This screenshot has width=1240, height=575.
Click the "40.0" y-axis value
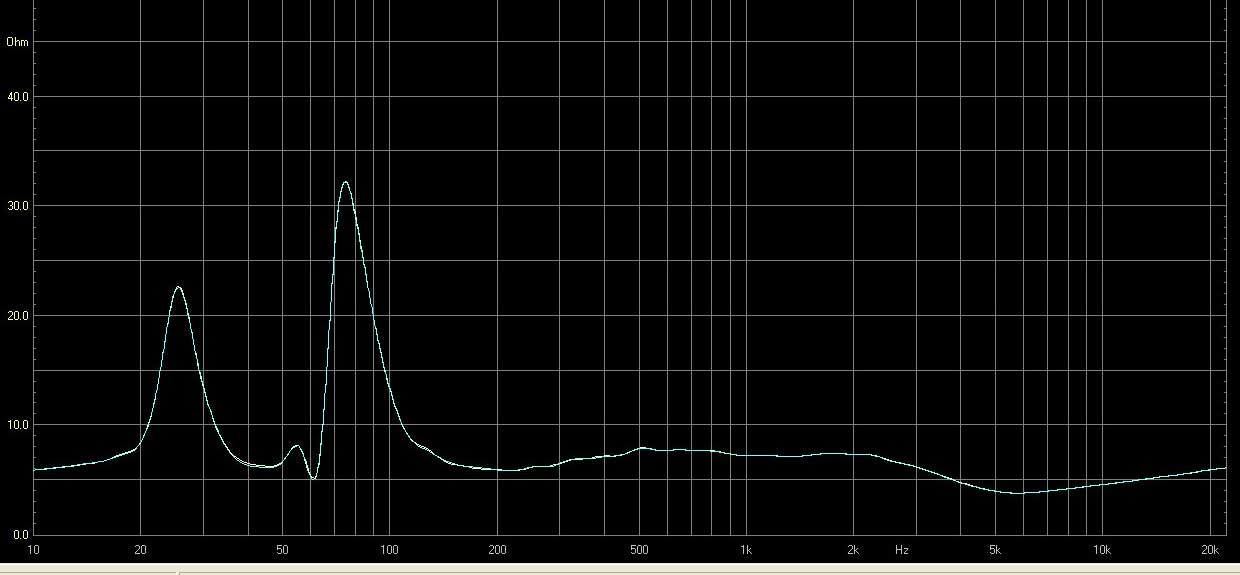17,97
